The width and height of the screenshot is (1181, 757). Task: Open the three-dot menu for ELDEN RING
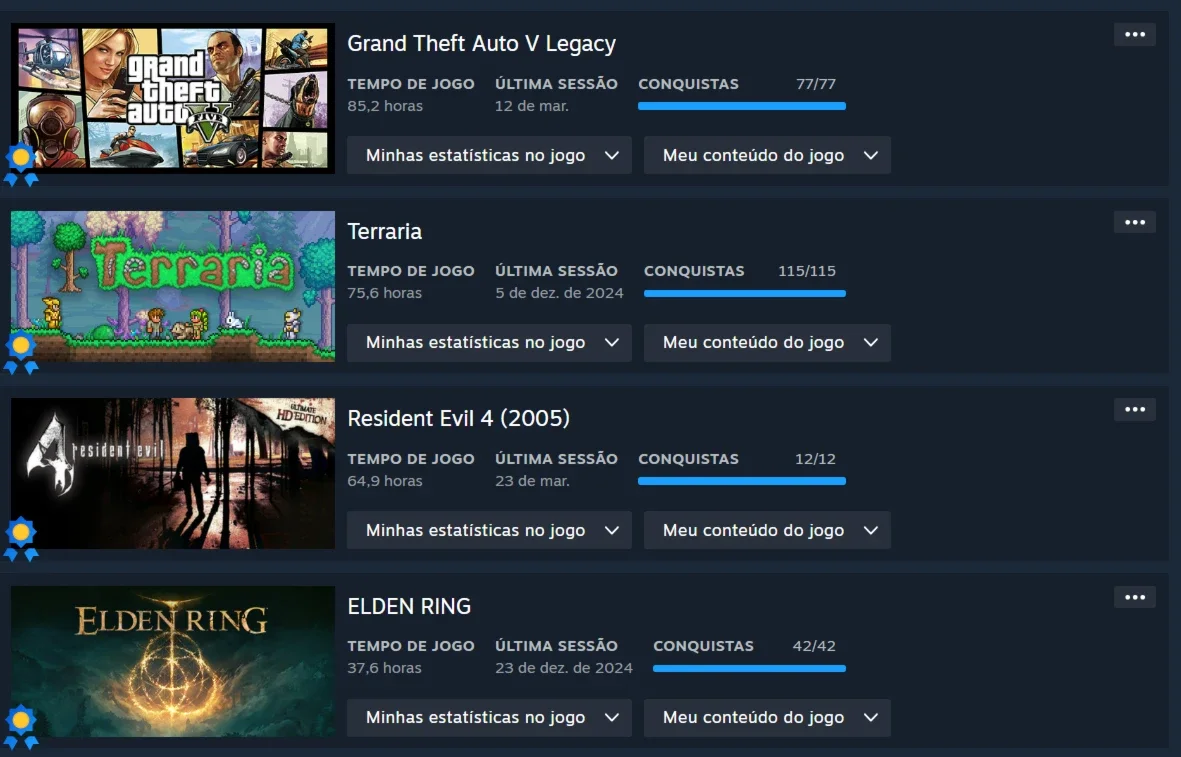[x=1134, y=597]
